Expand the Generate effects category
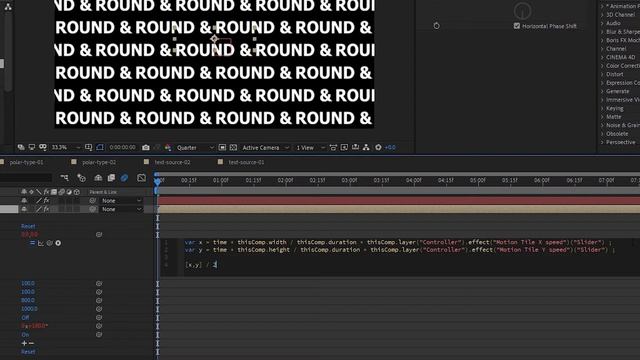Viewport: 640px width, 360px height. [602, 91]
